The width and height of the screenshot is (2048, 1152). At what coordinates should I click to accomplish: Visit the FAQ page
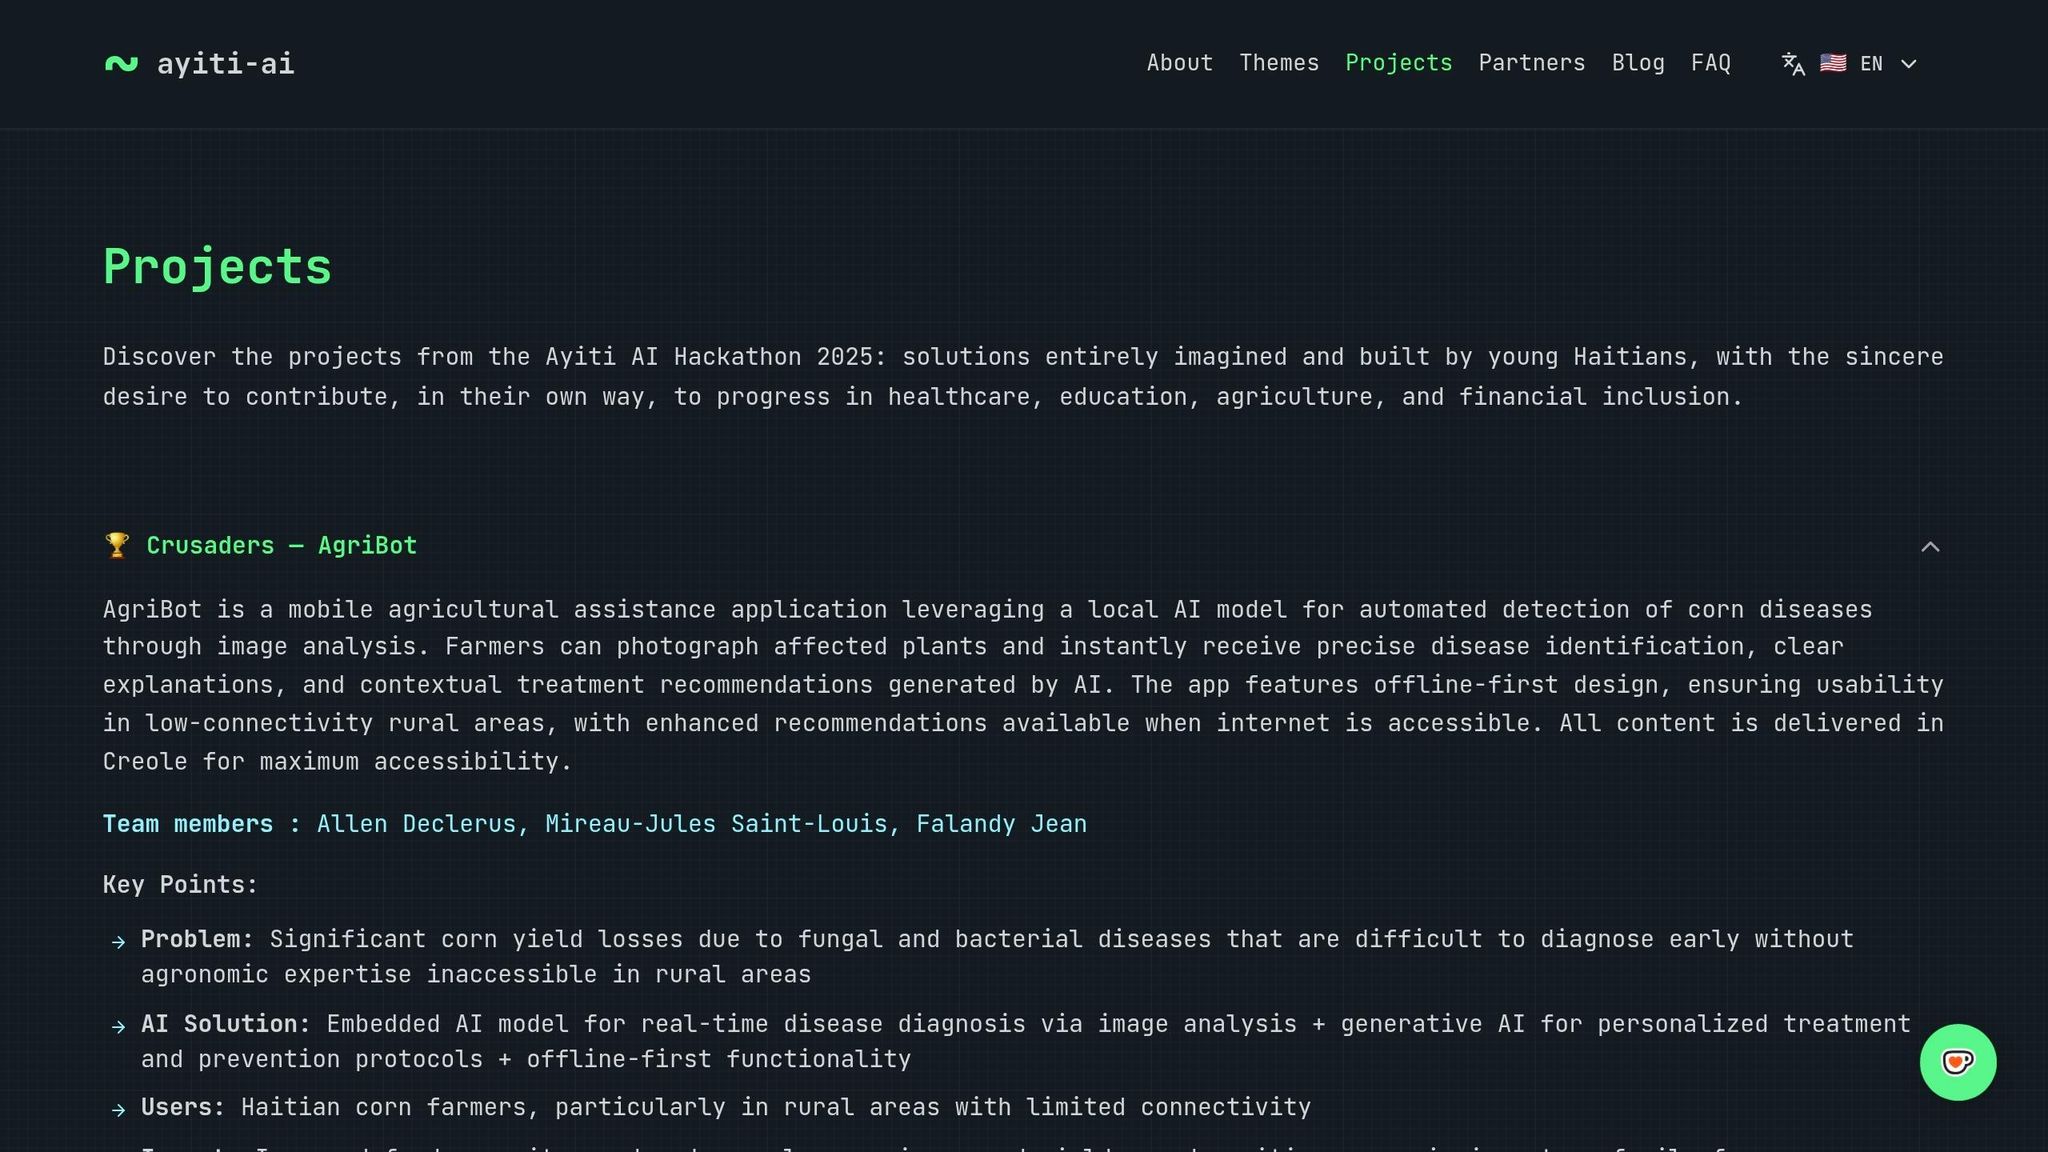pos(1711,63)
